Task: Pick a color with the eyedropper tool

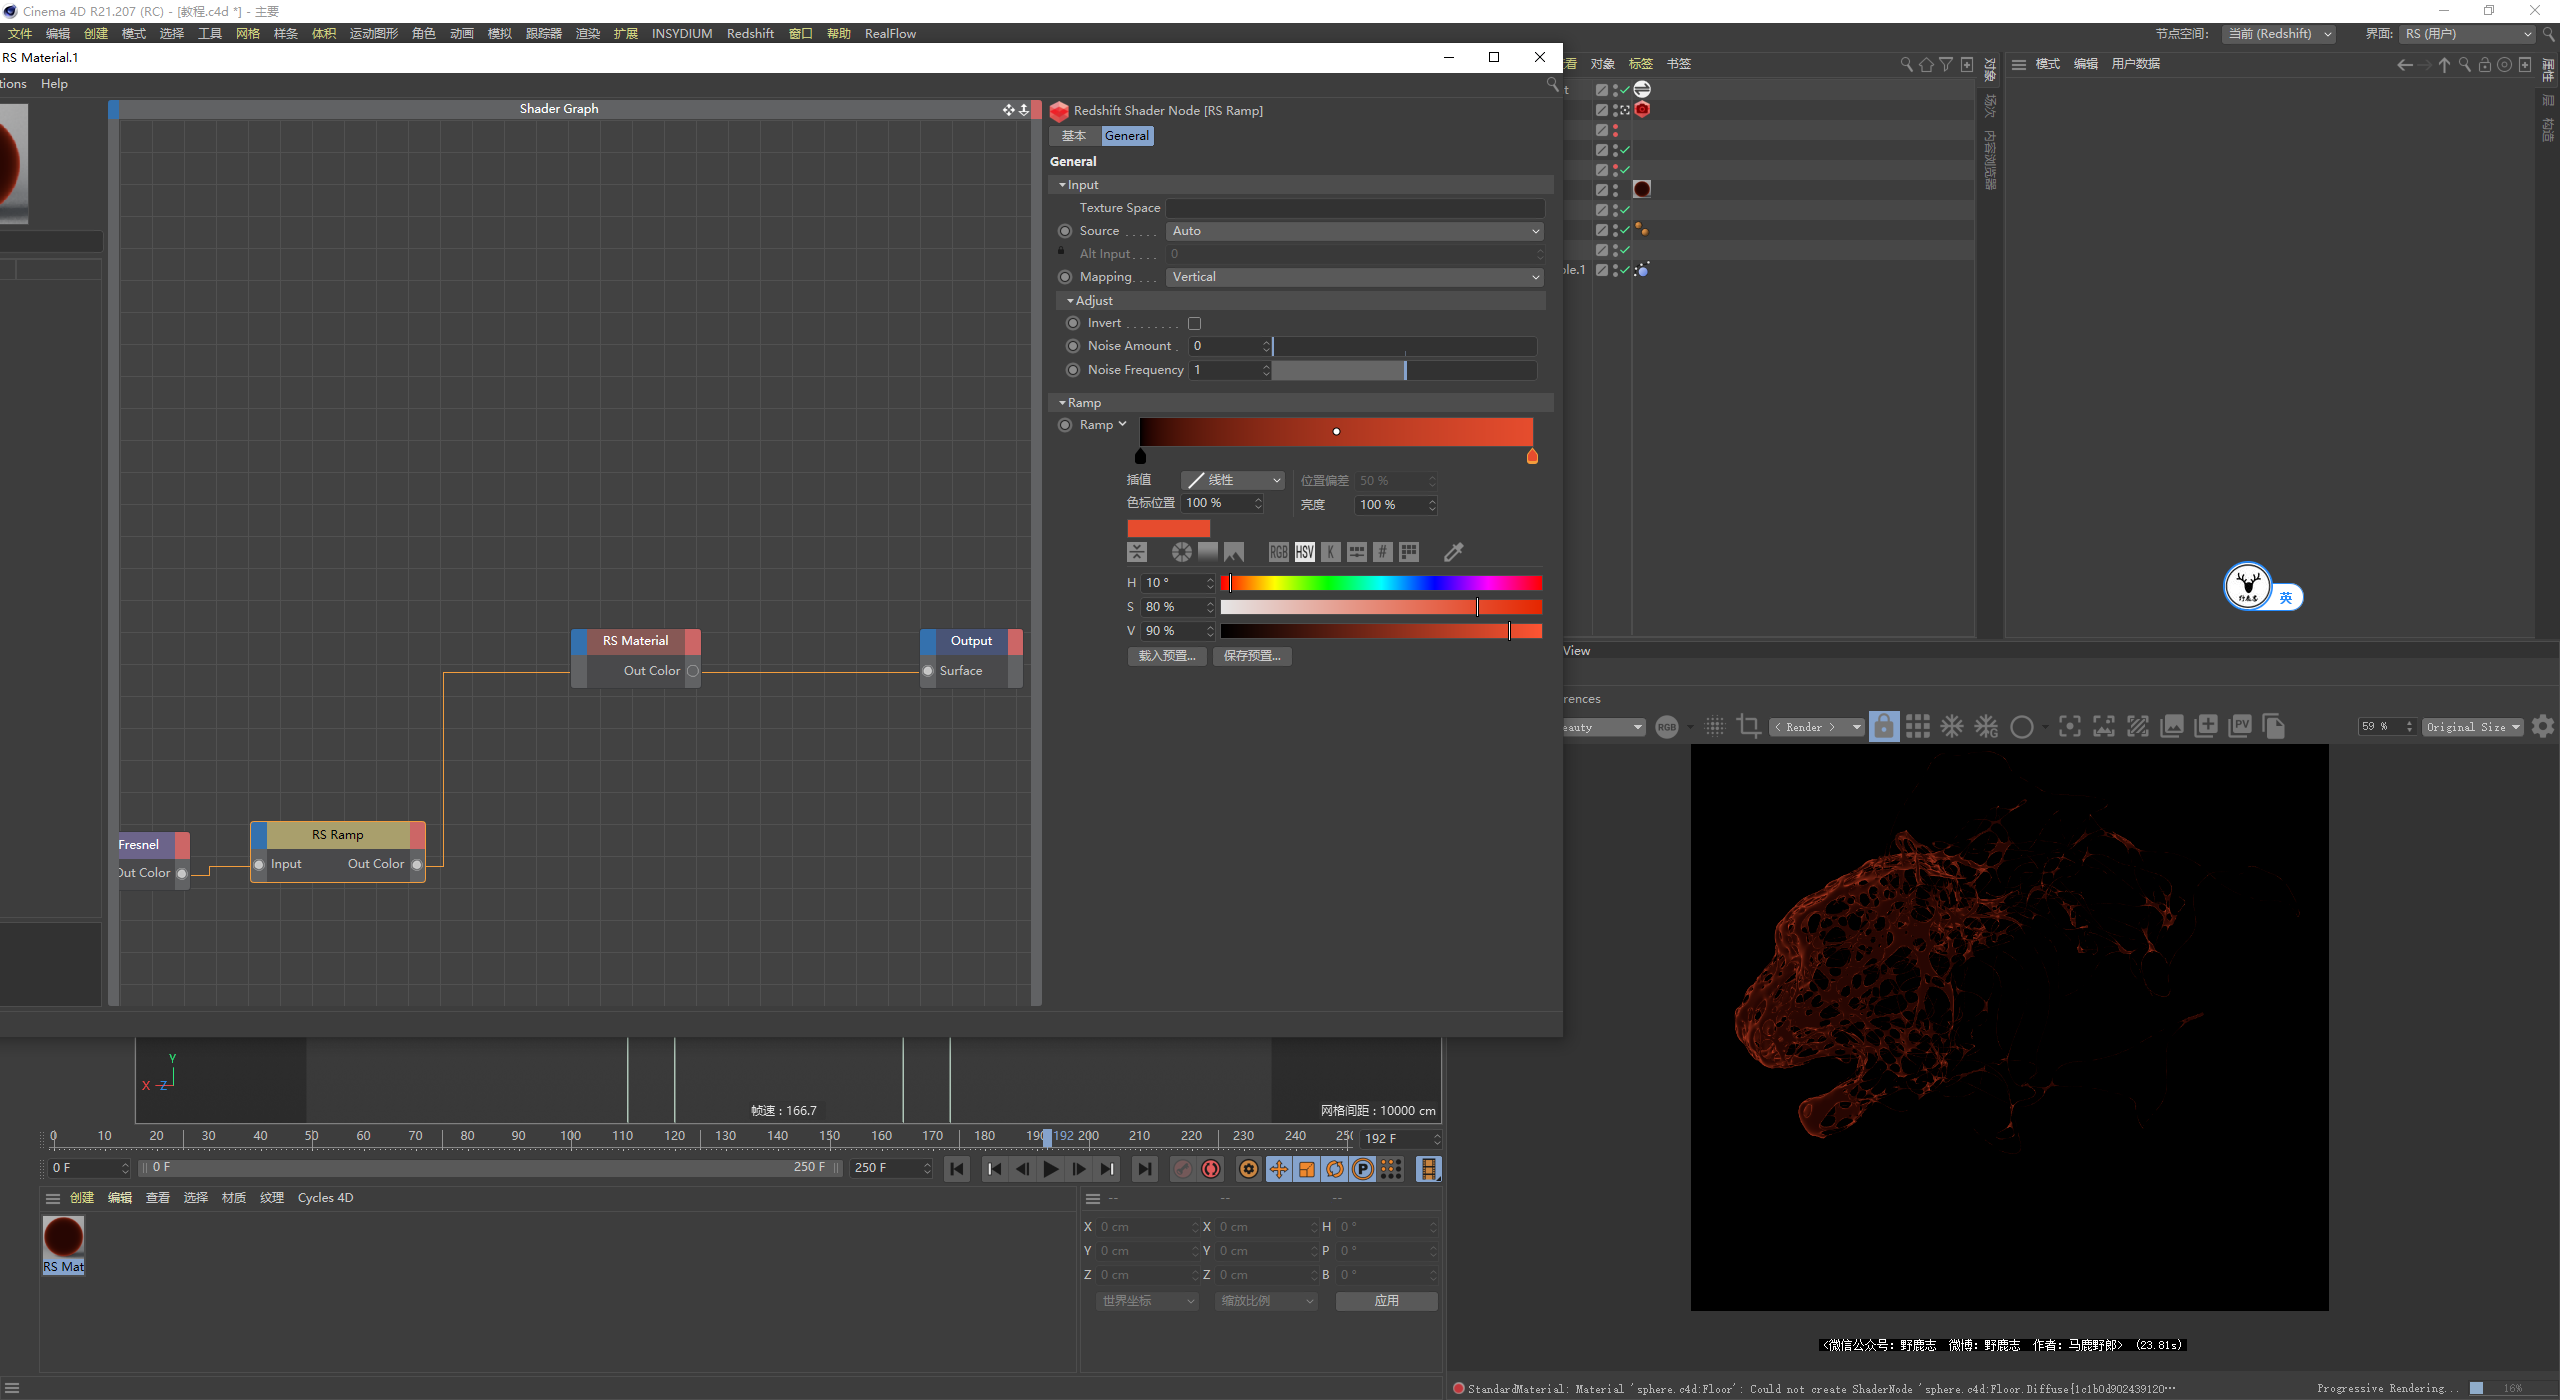Action: pyautogui.click(x=1454, y=552)
